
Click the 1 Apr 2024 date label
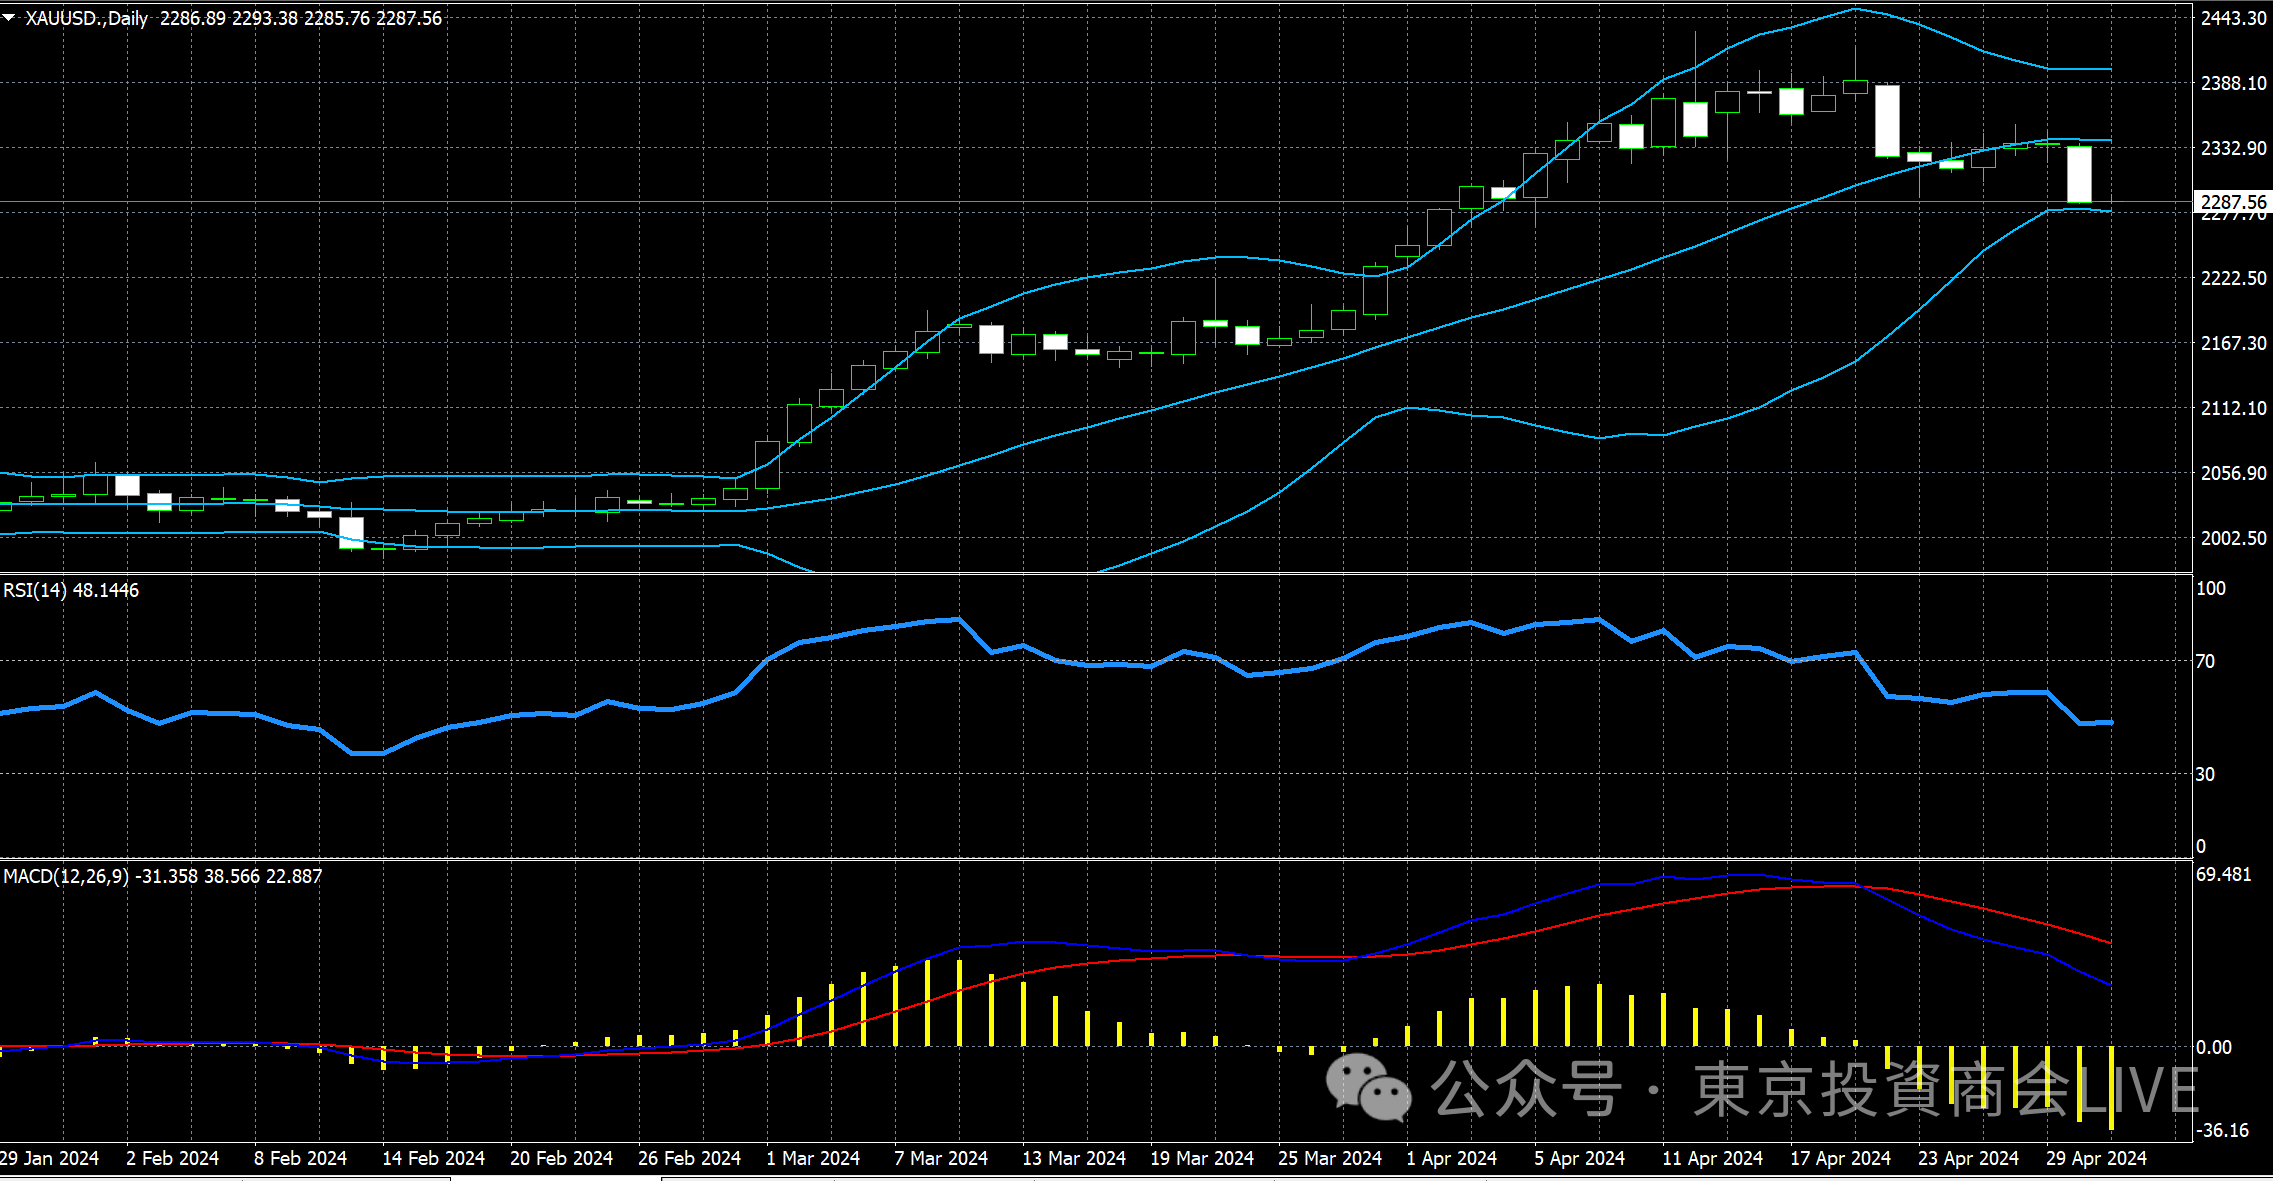pos(1452,1158)
